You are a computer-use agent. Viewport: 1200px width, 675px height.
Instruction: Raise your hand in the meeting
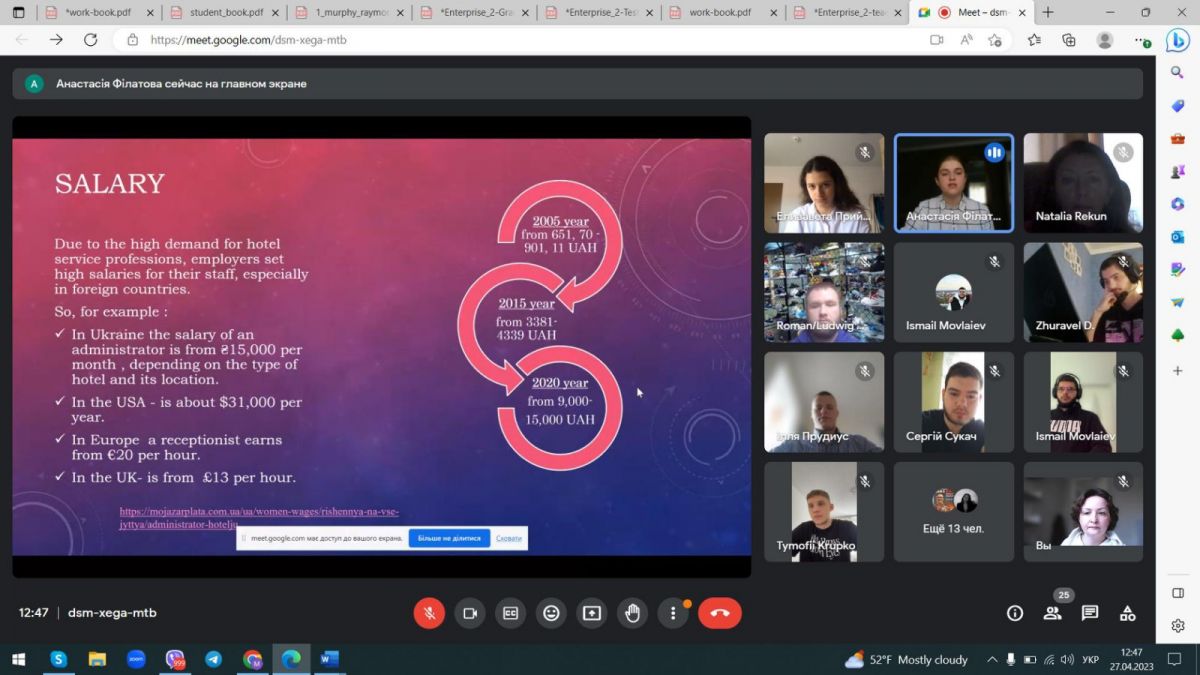632,613
